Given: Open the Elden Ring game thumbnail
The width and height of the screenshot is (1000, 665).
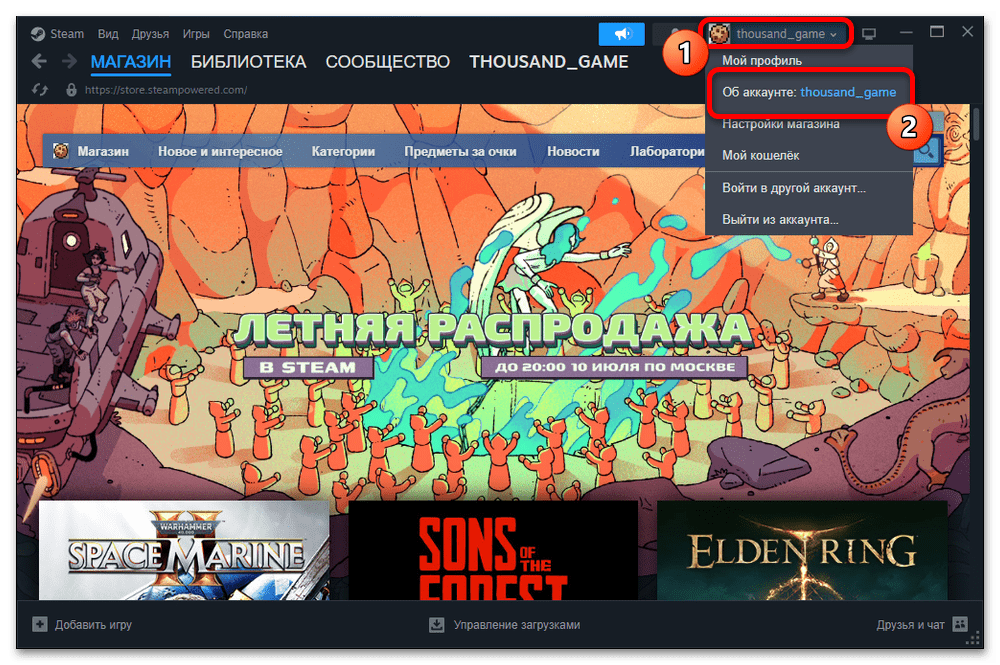Looking at the screenshot, I should pyautogui.click(x=802, y=550).
